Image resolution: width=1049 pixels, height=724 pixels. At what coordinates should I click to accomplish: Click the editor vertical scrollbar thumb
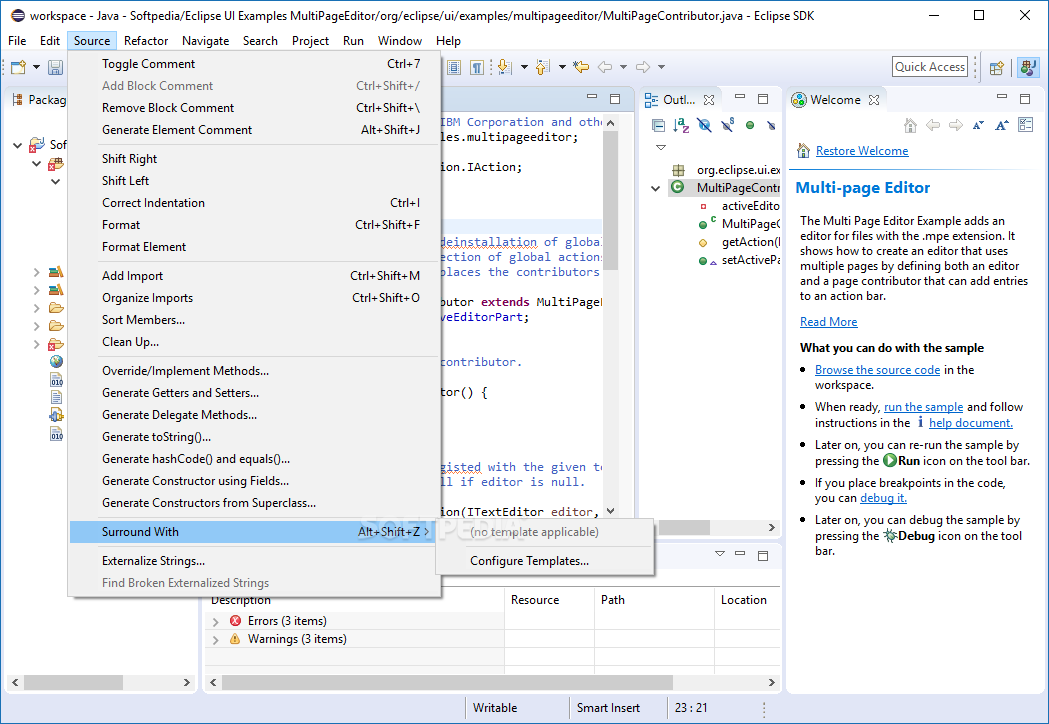[610, 201]
